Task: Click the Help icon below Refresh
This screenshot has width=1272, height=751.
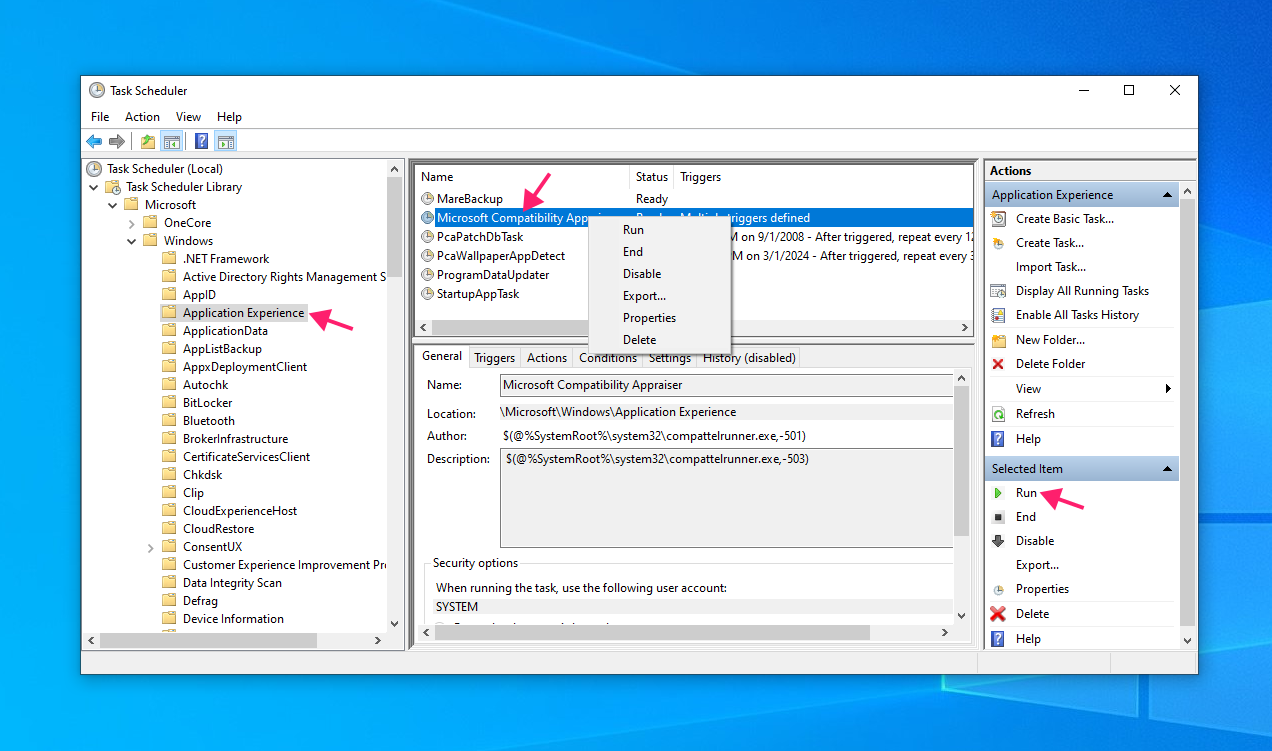Action: 998,439
